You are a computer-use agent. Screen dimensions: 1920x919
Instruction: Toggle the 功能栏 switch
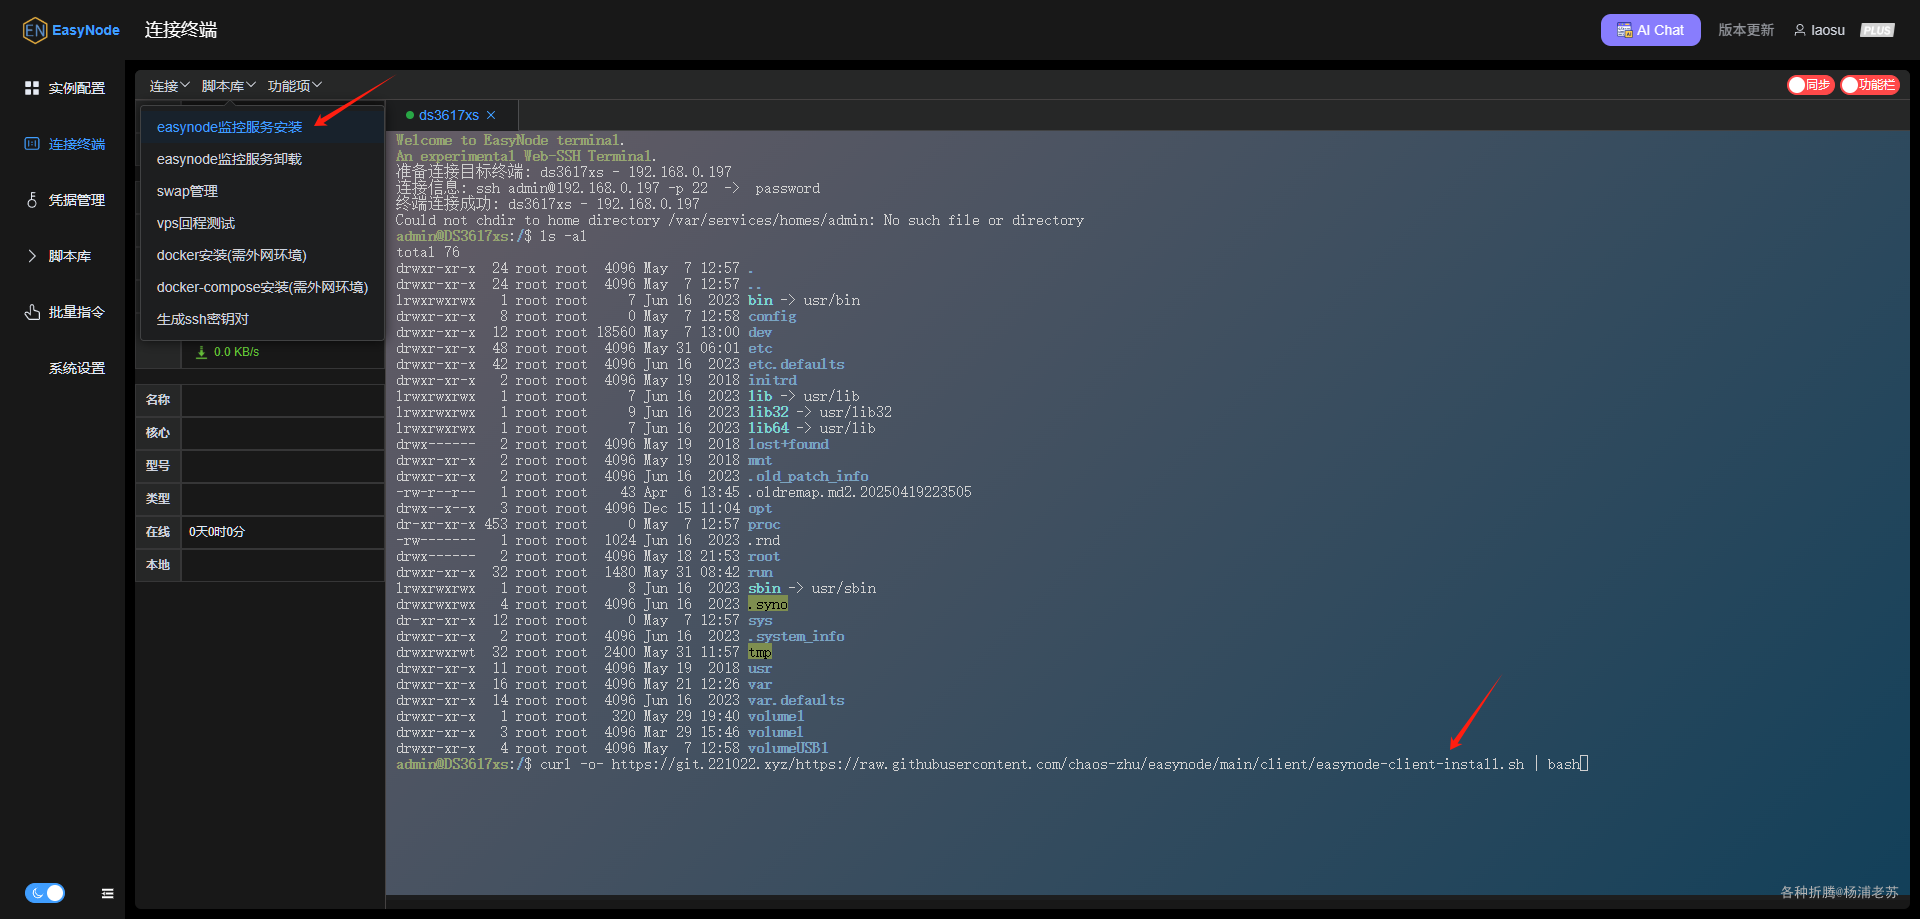[x=1869, y=85]
